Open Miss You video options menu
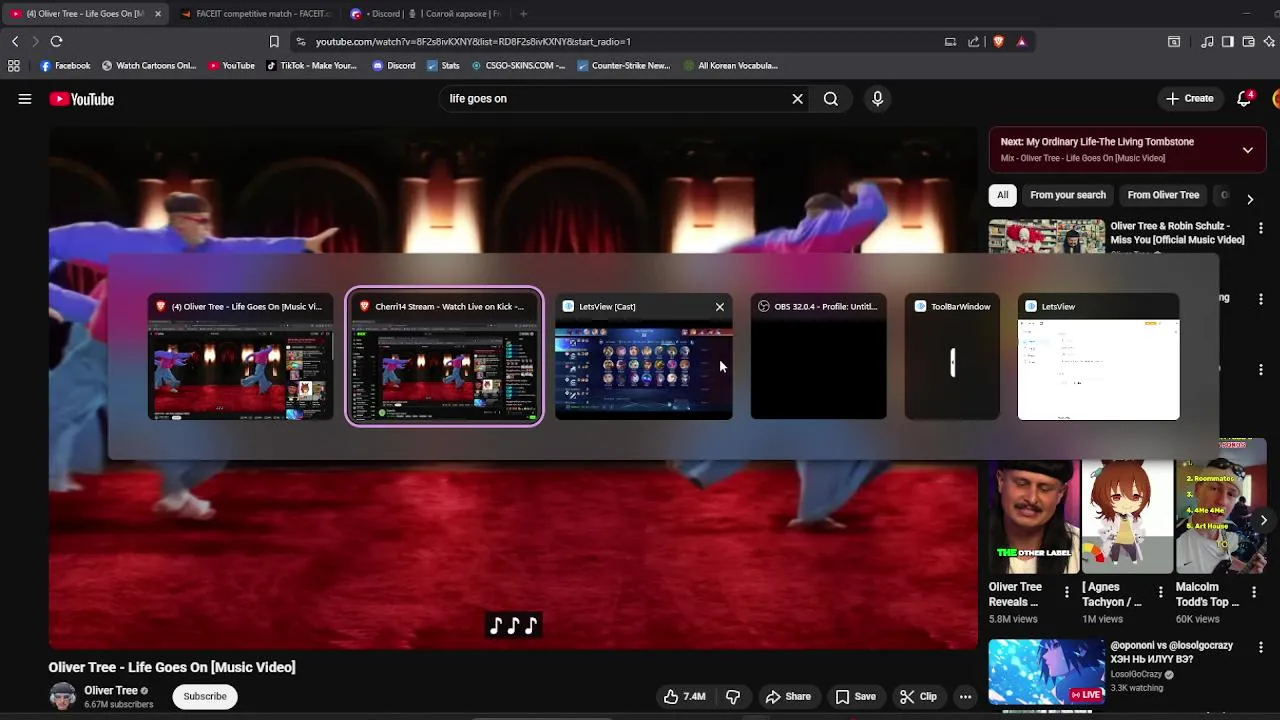This screenshot has width=1280, height=720. (x=1260, y=229)
